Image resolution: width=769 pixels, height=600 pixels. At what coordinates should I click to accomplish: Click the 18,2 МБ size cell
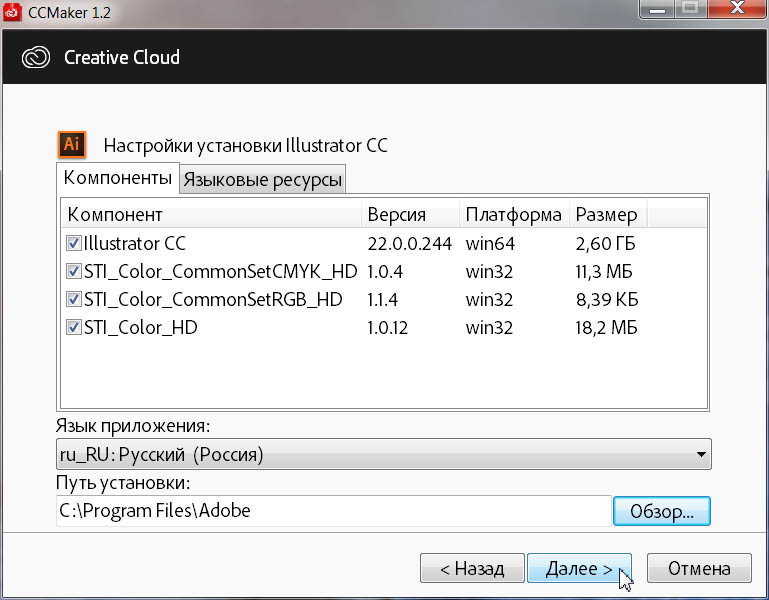coord(607,327)
